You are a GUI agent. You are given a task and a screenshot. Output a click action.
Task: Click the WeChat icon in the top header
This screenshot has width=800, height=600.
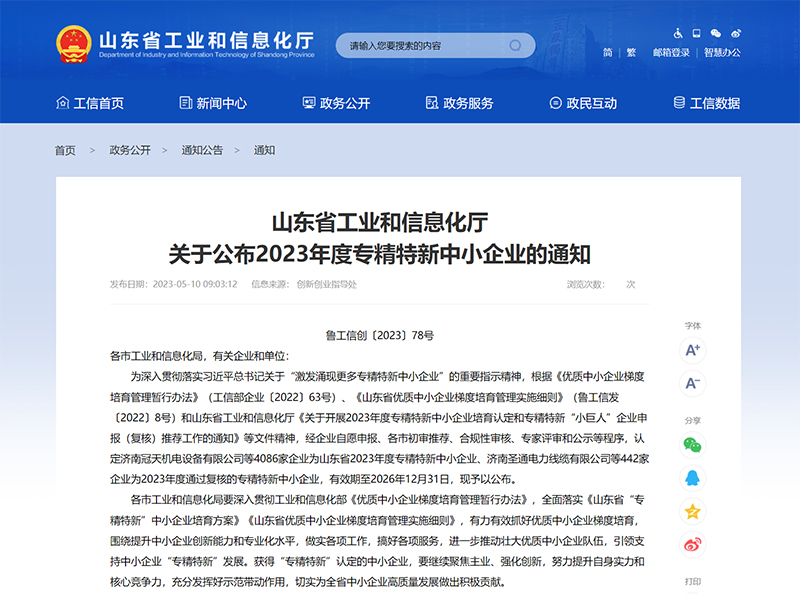pos(716,33)
